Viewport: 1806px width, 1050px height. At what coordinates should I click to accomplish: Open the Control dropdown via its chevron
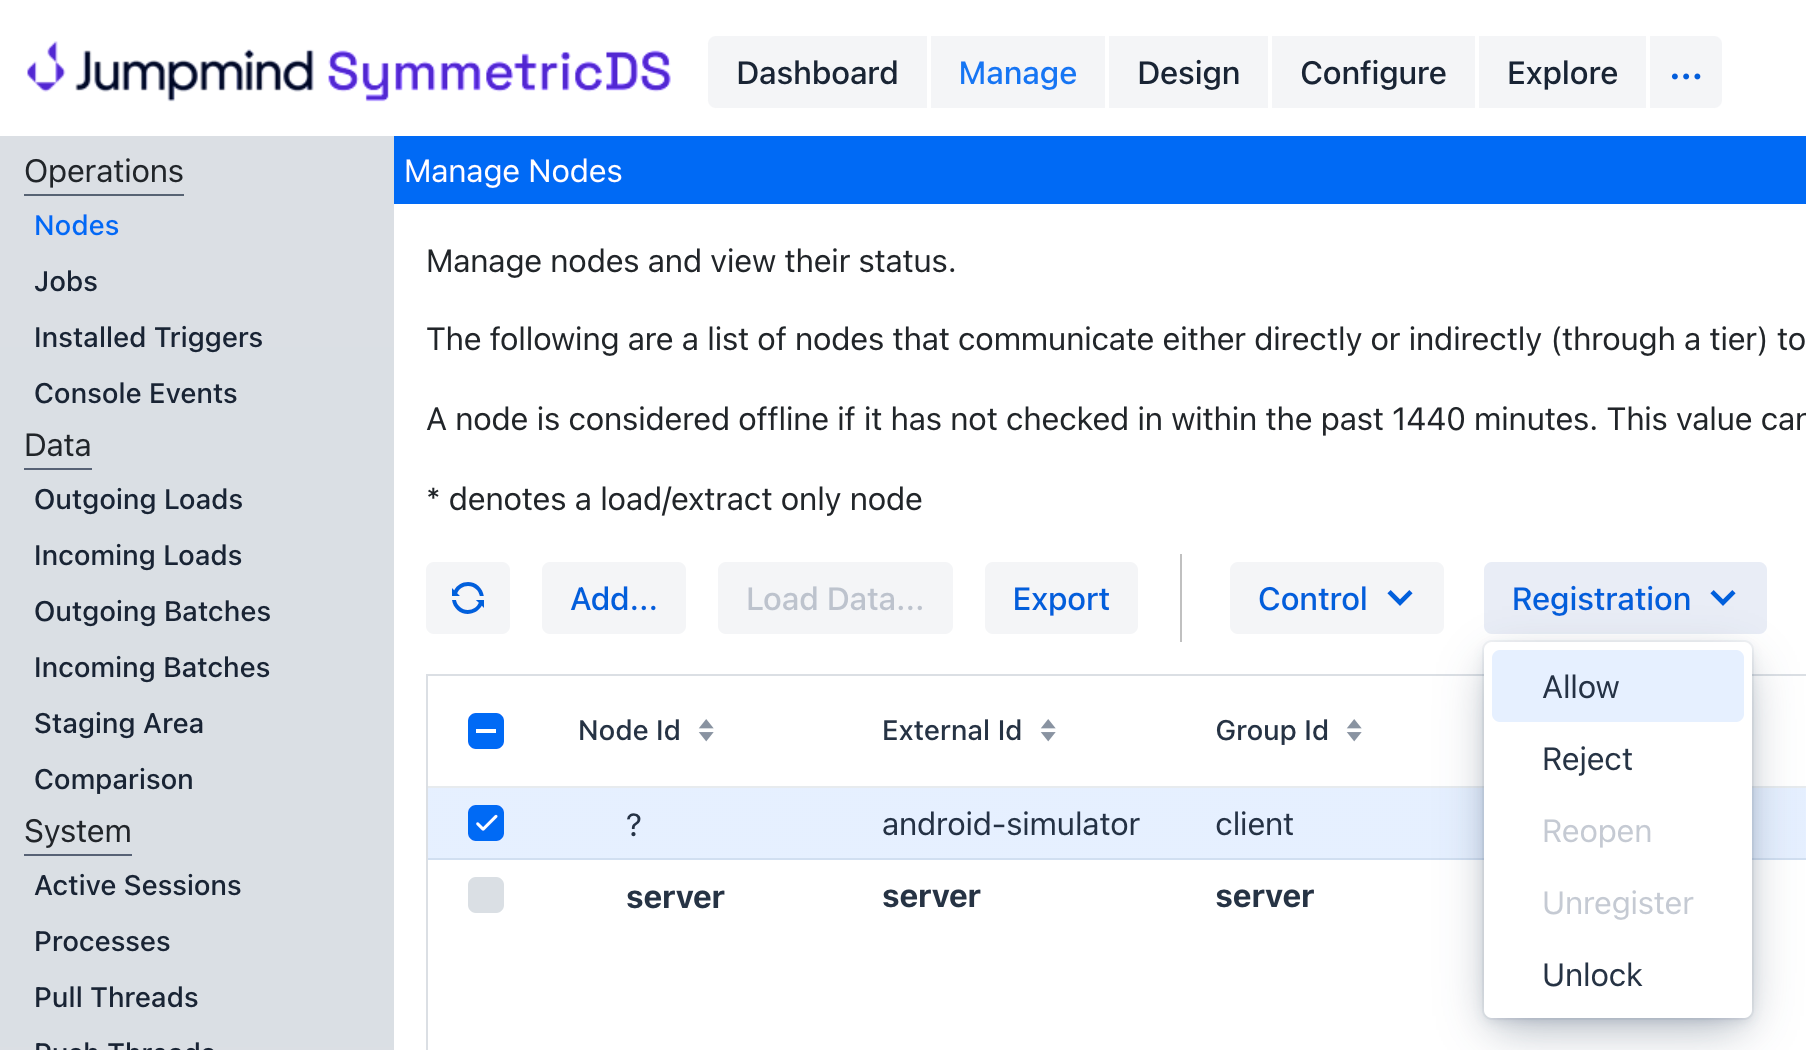tap(1402, 598)
